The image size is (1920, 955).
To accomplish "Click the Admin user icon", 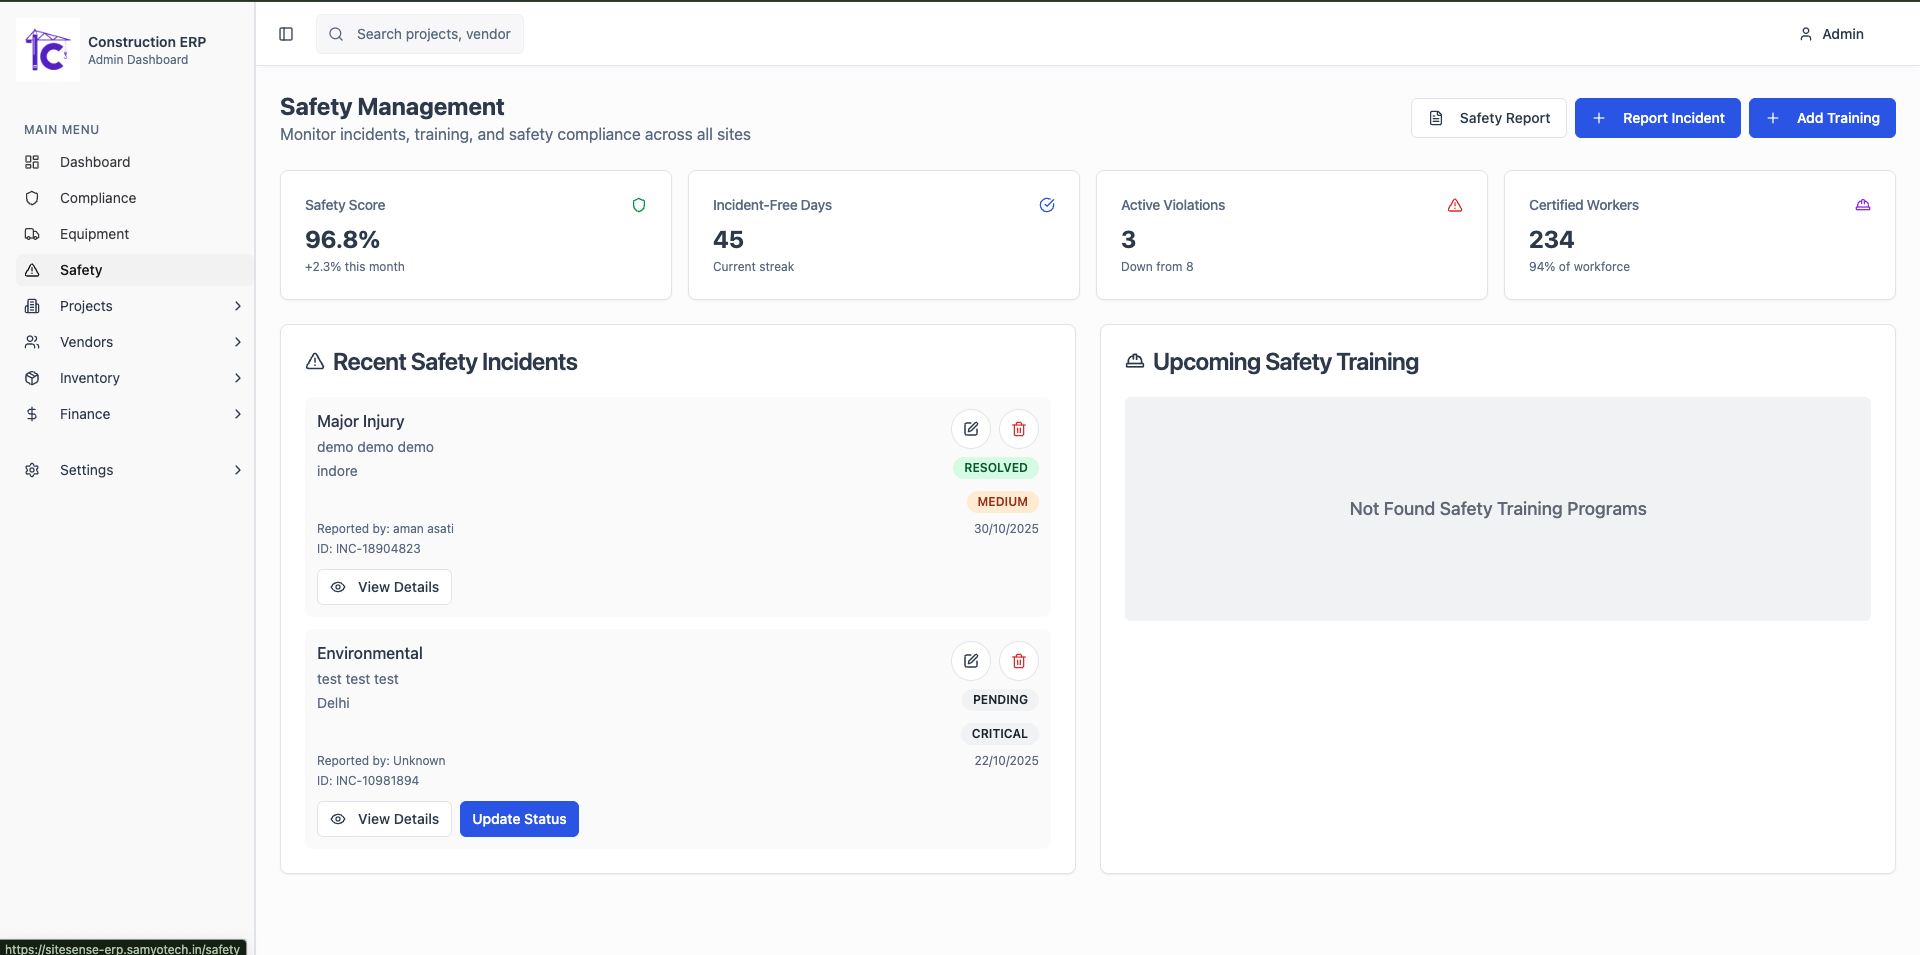I will 1806,34.
